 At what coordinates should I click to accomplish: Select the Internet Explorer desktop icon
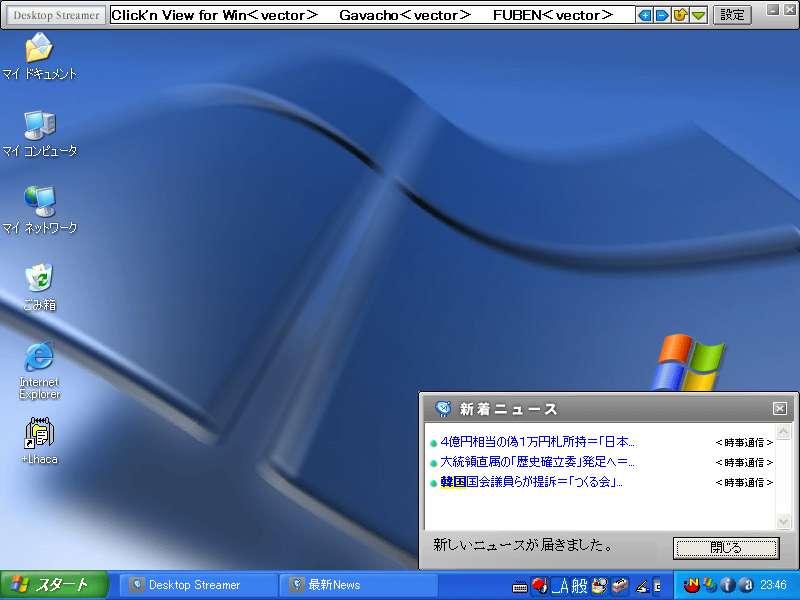pos(39,370)
